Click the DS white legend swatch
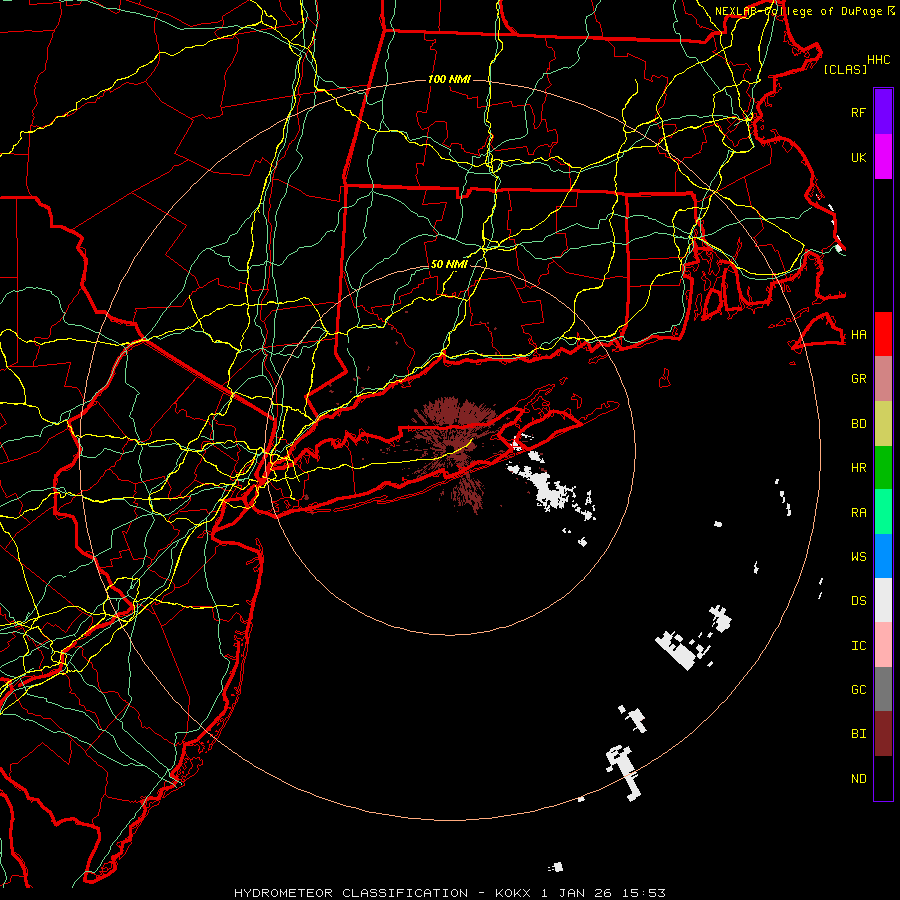The width and height of the screenshot is (900, 900). (x=883, y=600)
